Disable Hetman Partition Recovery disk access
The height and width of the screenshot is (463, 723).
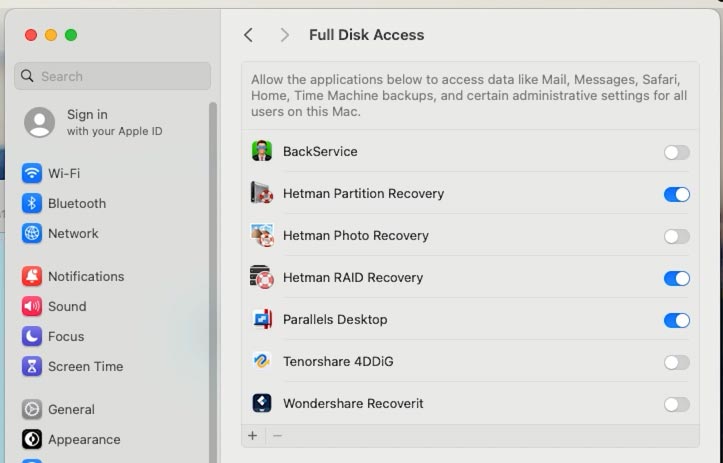pyautogui.click(x=676, y=194)
